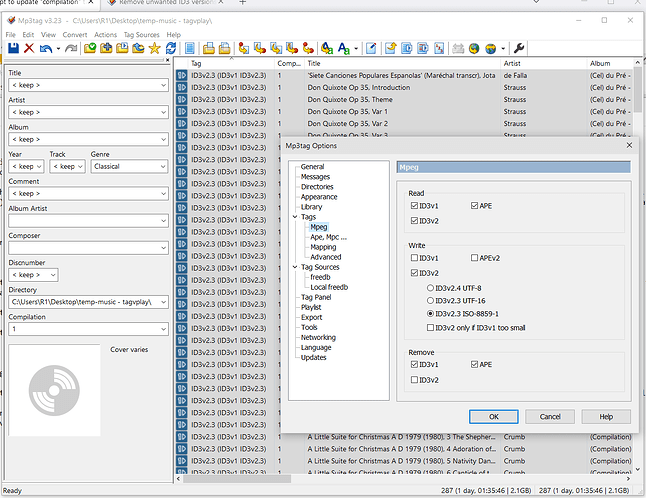The height and width of the screenshot is (500, 646).
Task: Click the second globe icon in toolbar
Action: pyautogui.click(x=490, y=48)
